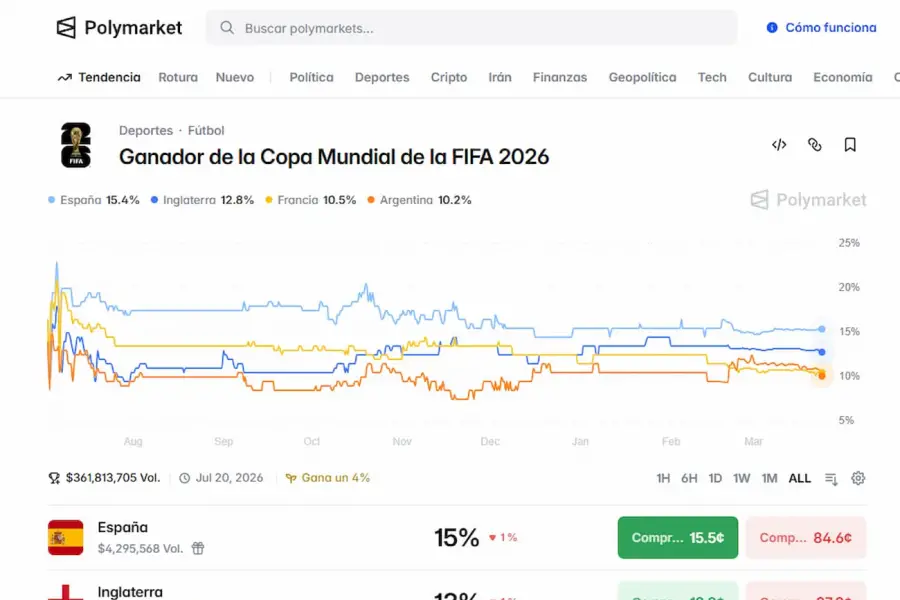Open chart settings with the gear icon
900x600 pixels.
coord(858,478)
